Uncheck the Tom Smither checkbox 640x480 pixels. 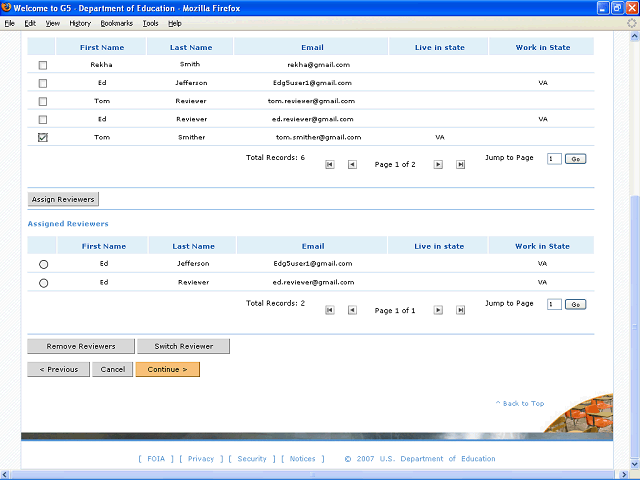[x=42, y=138]
